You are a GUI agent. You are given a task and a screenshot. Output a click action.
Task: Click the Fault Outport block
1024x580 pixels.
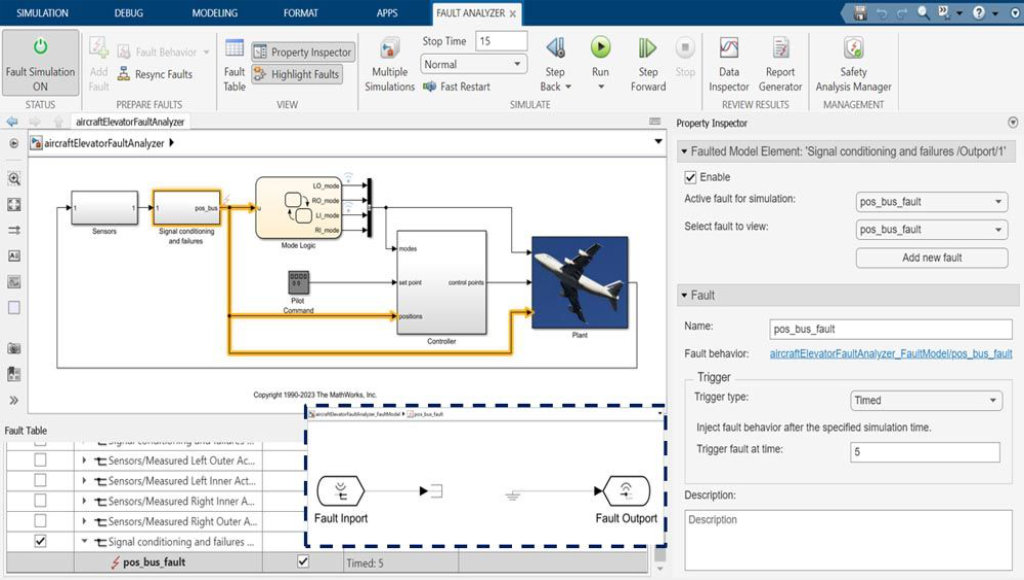point(626,491)
